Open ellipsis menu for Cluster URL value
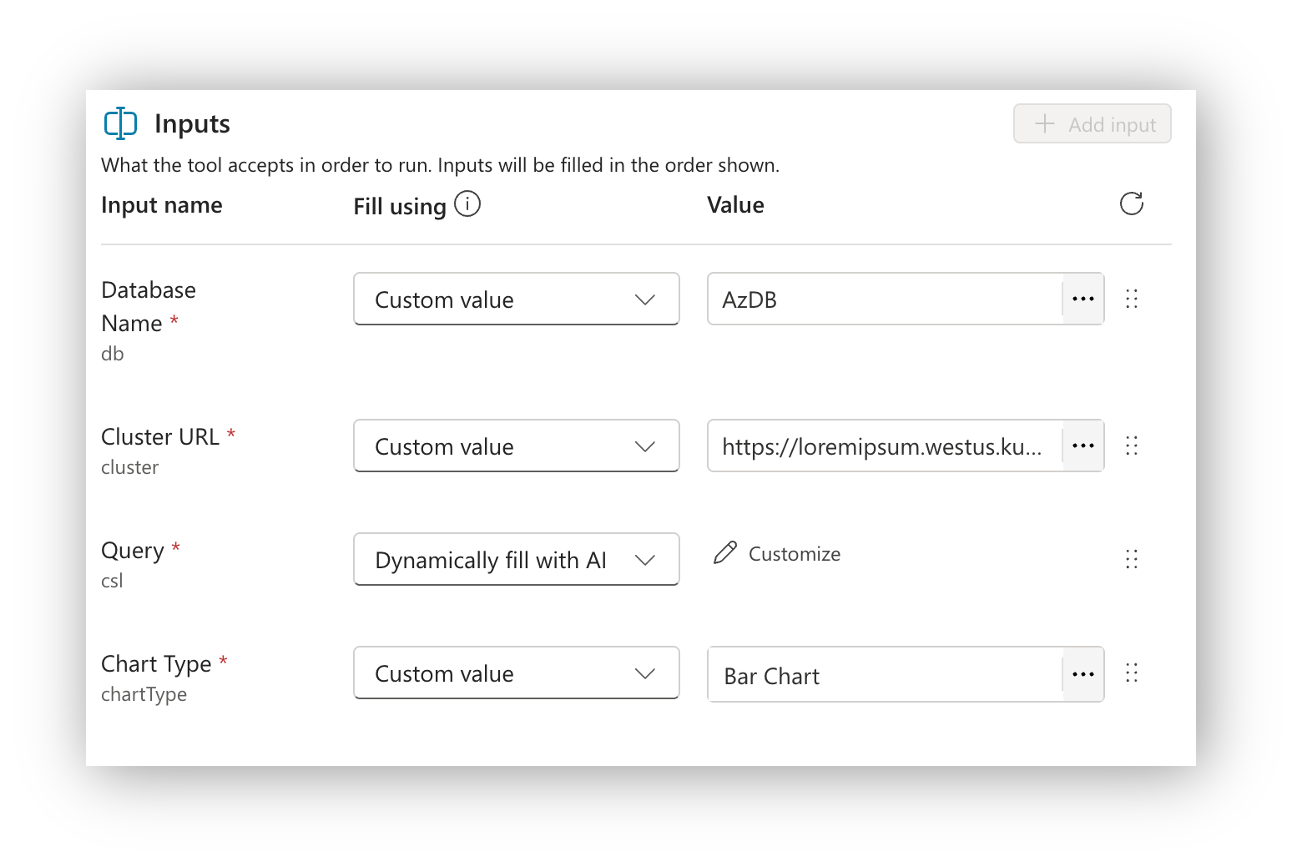 pos(1083,446)
